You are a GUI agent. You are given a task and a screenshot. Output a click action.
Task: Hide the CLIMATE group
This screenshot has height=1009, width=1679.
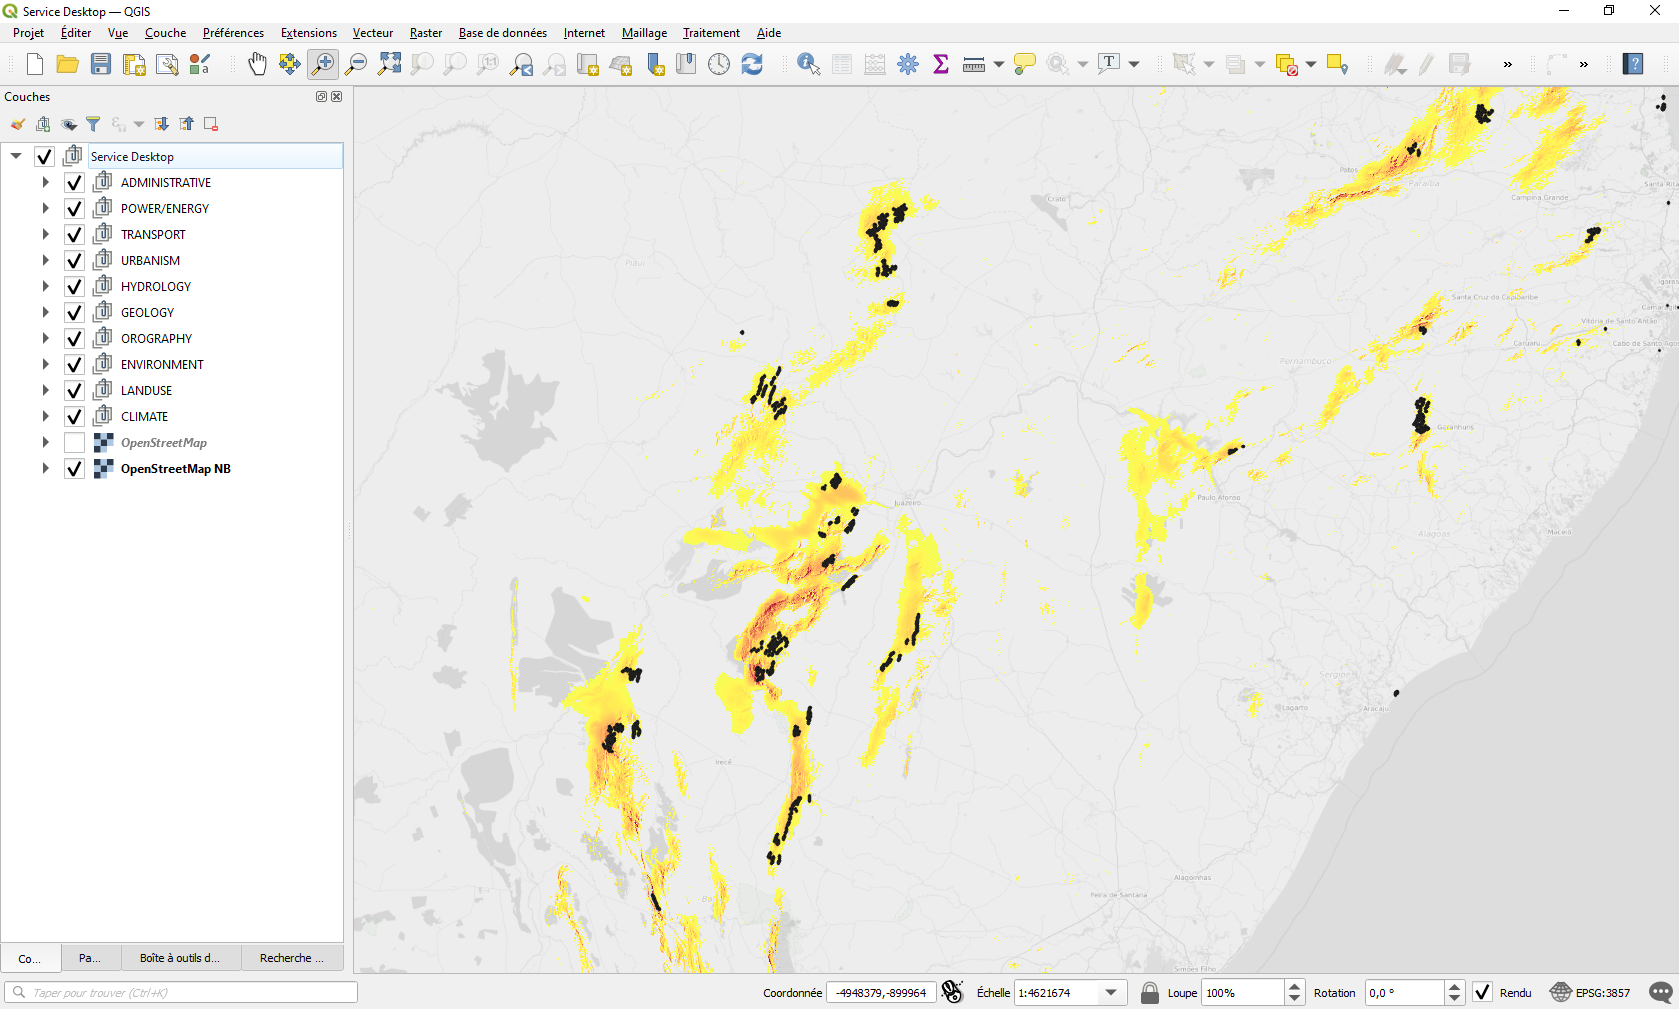[x=74, y=417]
